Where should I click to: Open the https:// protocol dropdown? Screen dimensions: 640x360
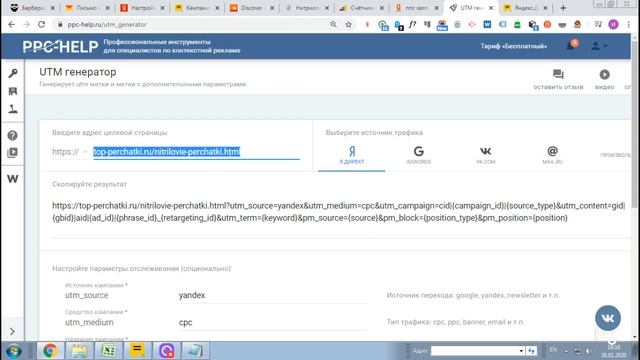click(69, 152)
